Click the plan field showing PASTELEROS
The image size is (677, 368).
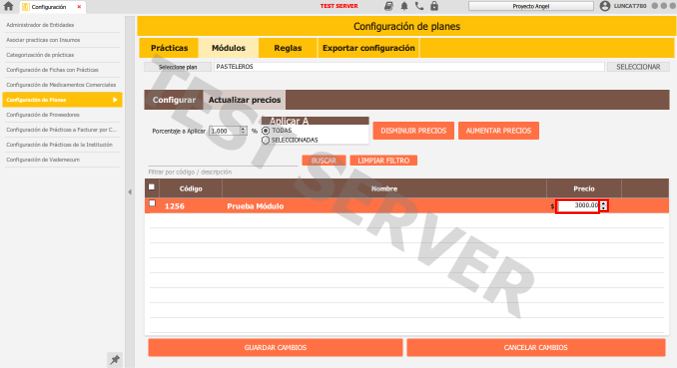pos(409,67)
